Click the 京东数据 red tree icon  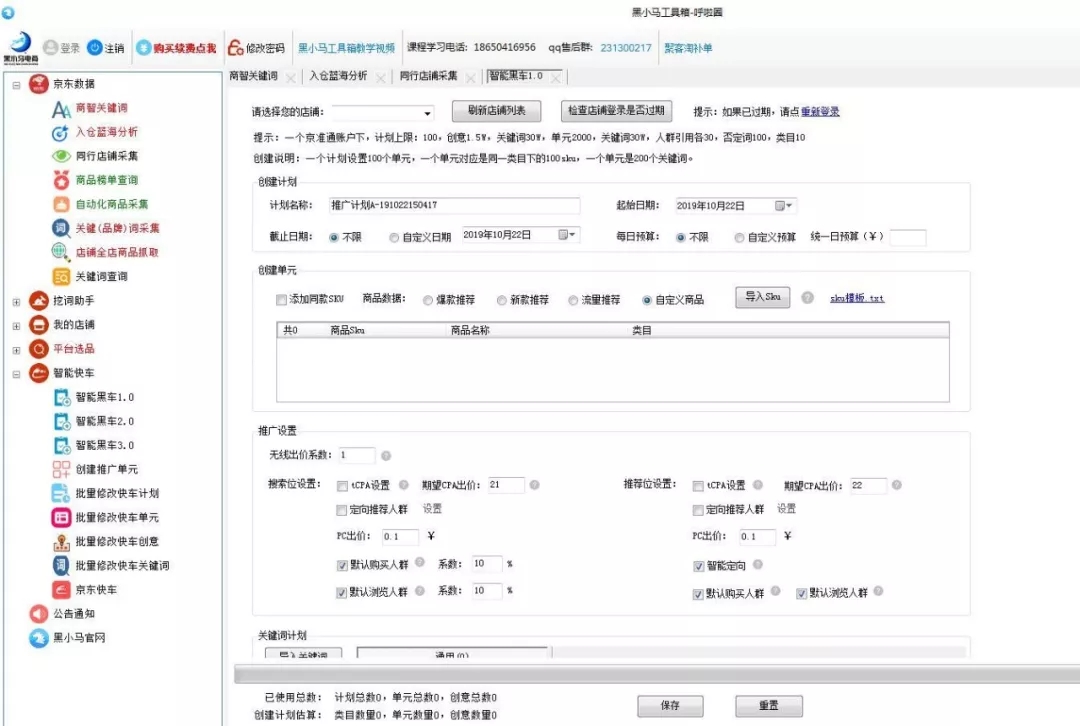[x=39, y=84]
